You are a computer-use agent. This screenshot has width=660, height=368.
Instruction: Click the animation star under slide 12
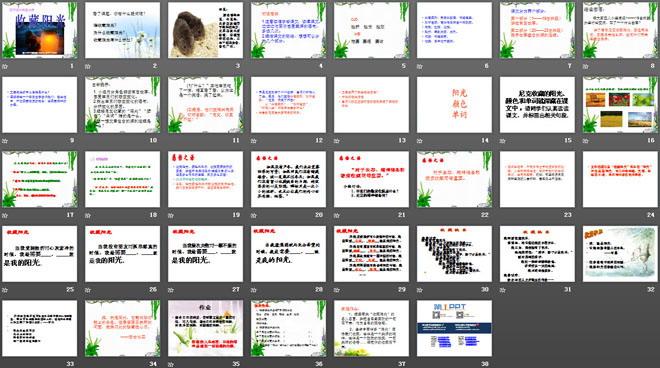(253, 141)
